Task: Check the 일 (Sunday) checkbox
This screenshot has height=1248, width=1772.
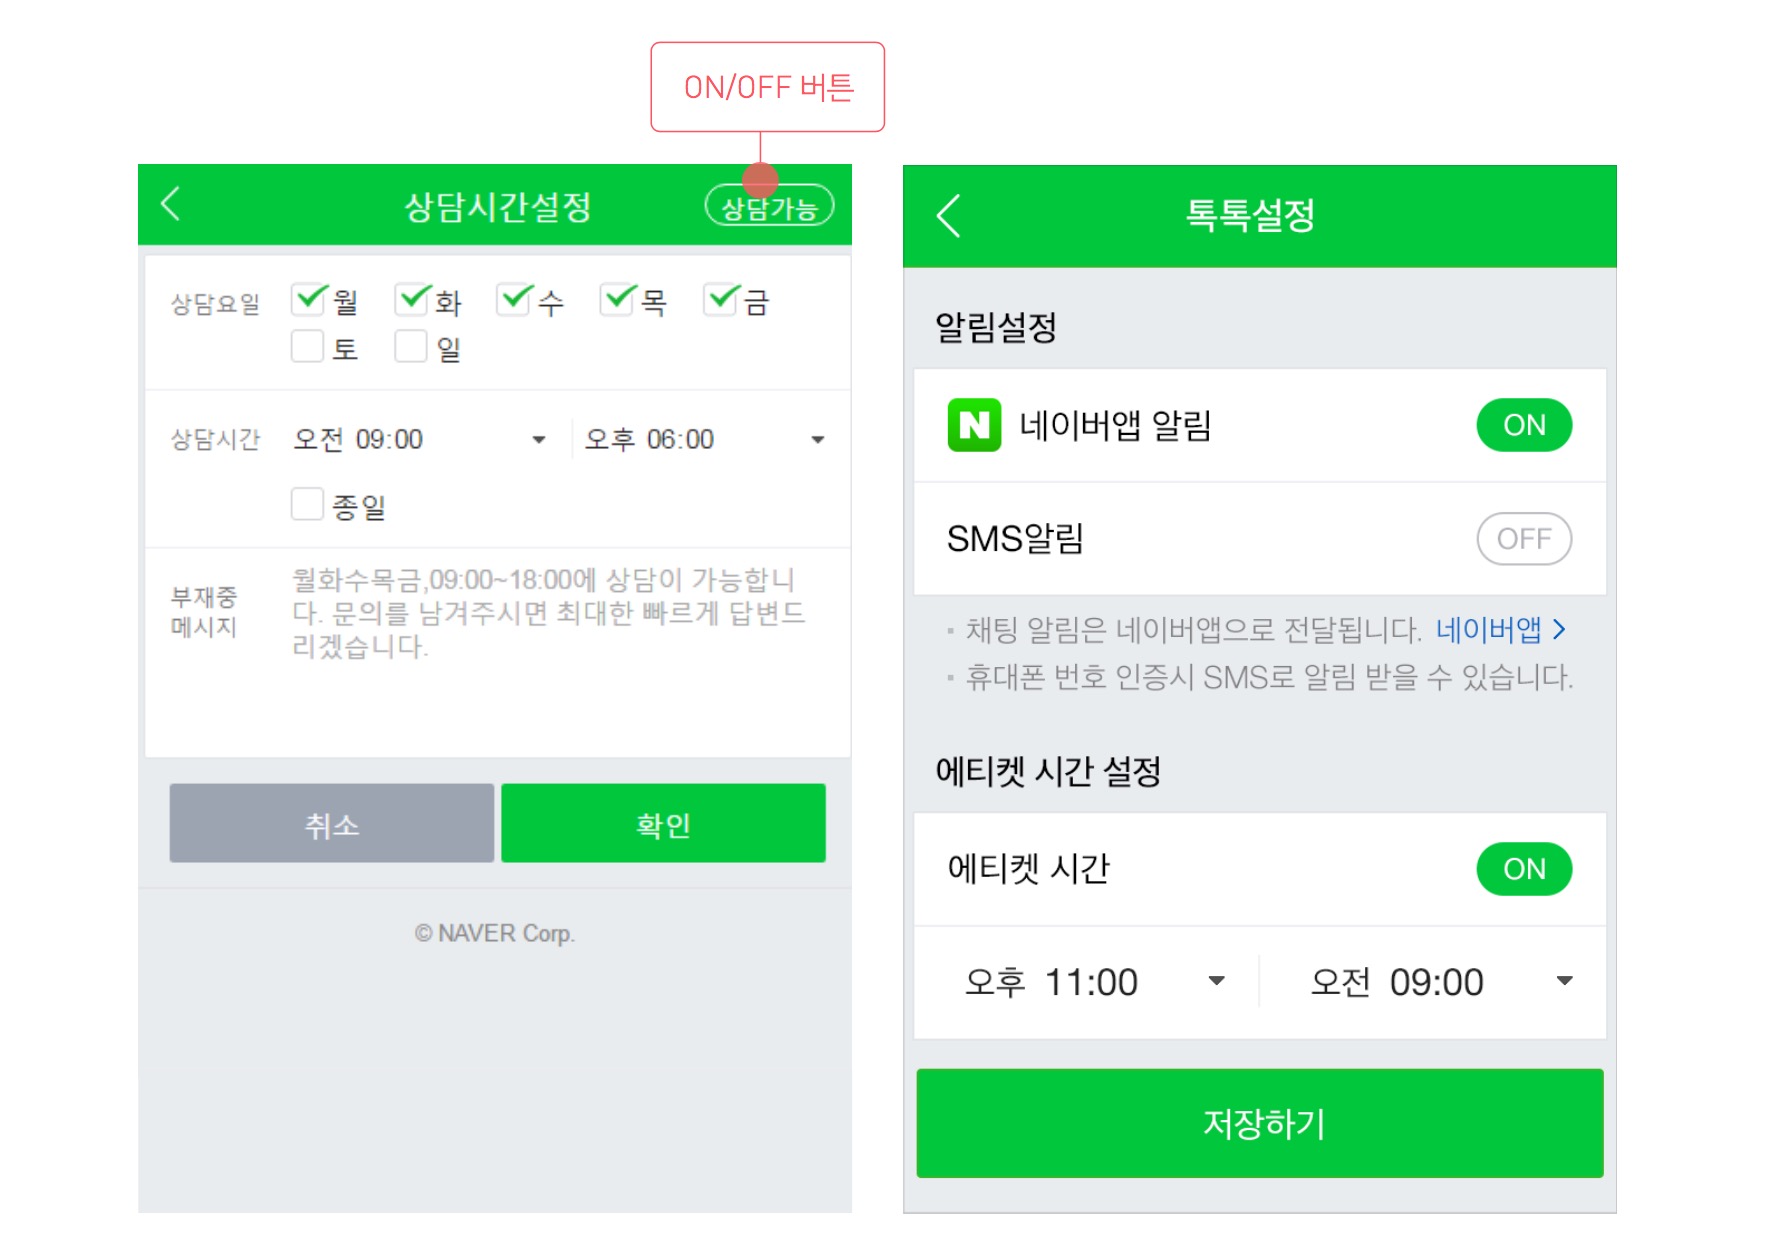Action: (x=410, y=345)
